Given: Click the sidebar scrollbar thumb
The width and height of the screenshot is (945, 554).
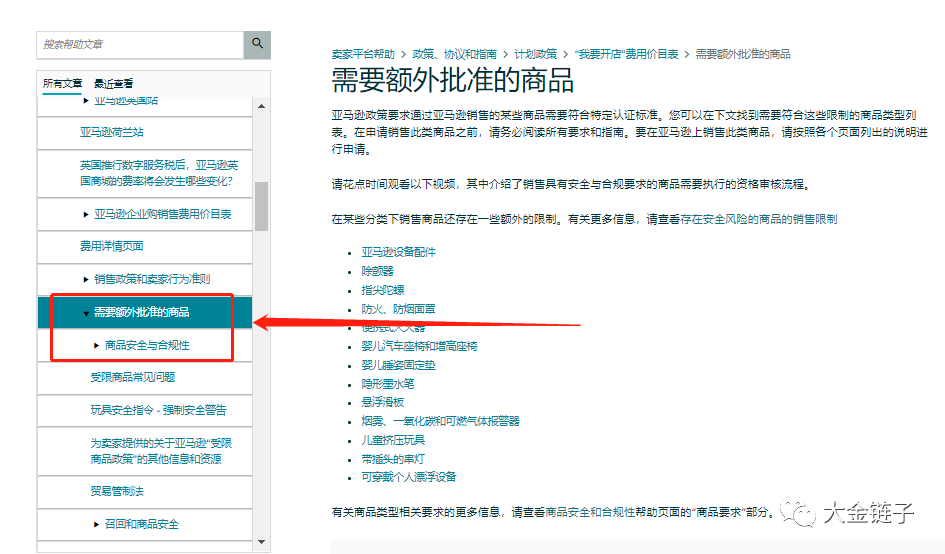Looking at the screenshot, I should click(262, 206).
